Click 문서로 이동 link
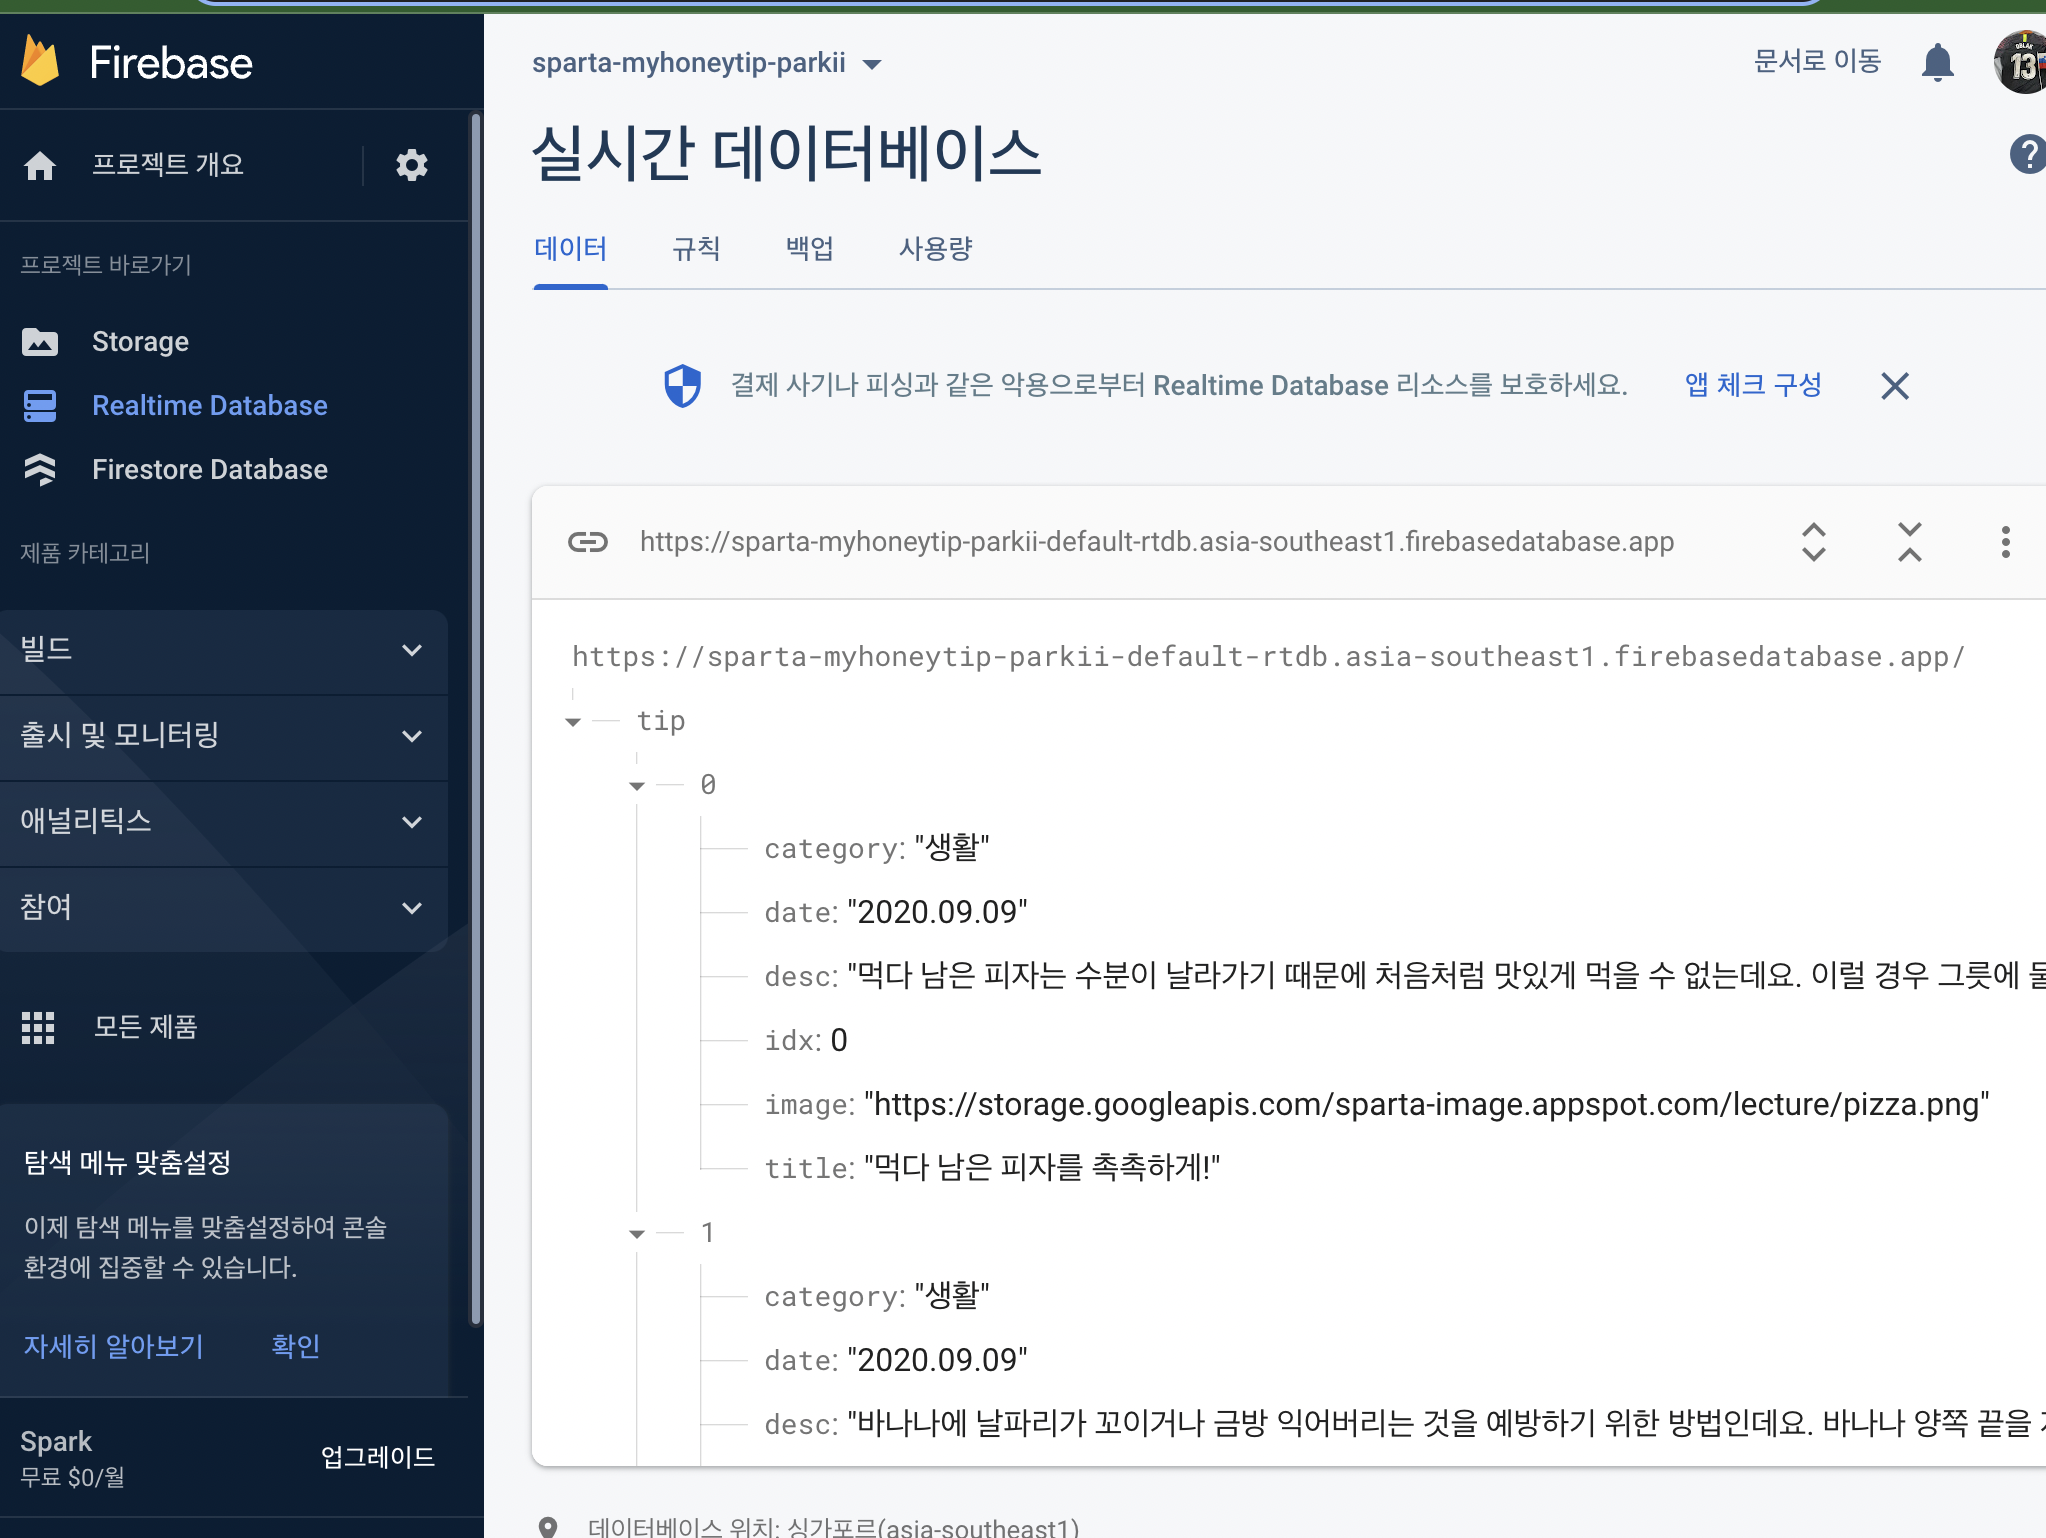2046x1538 pixels. [1817, 61]
